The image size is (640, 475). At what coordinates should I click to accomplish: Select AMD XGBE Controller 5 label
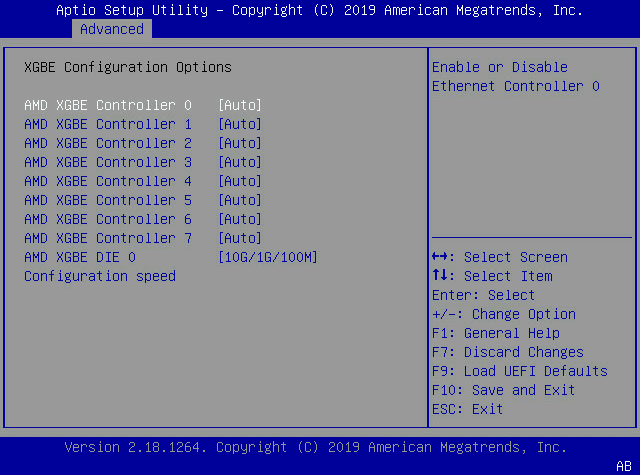coord(108,200)
